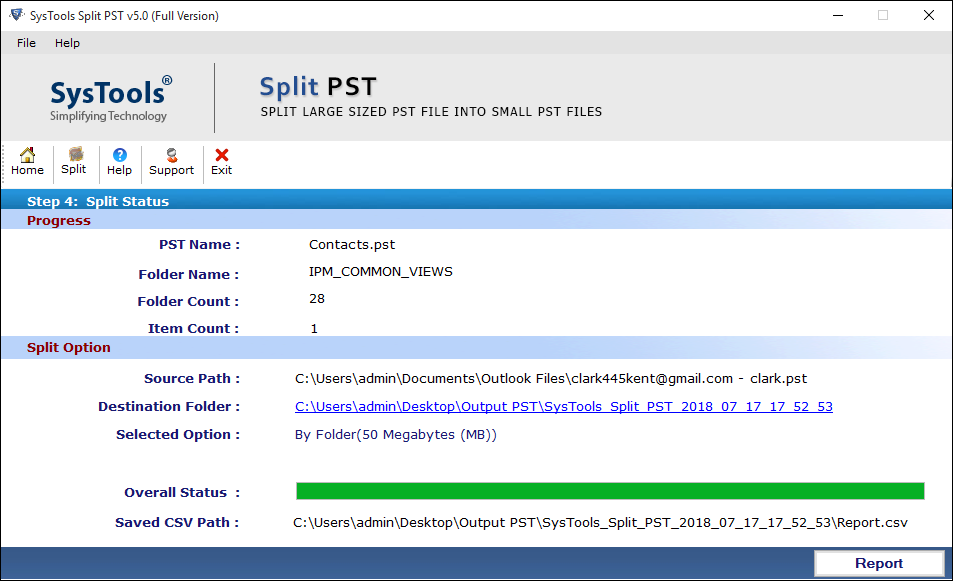Click the green Overall Status progress bar
Image resolution: width=953 pixels, height=581 pixels.
tap(610, 491)
